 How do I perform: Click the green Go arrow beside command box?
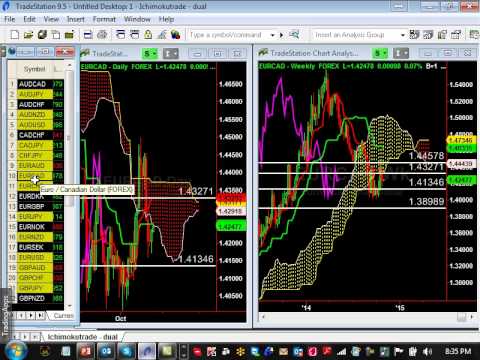[282, 35]
